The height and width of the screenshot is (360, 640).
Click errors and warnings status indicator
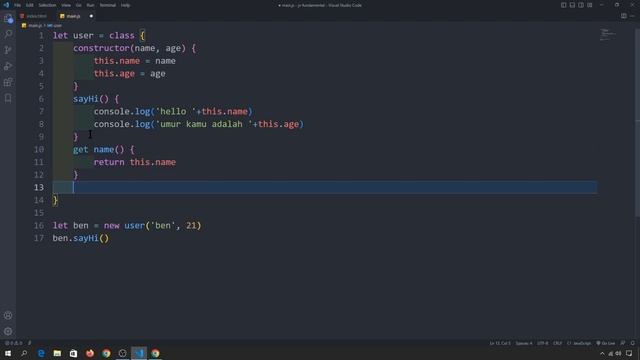point(13,343)
